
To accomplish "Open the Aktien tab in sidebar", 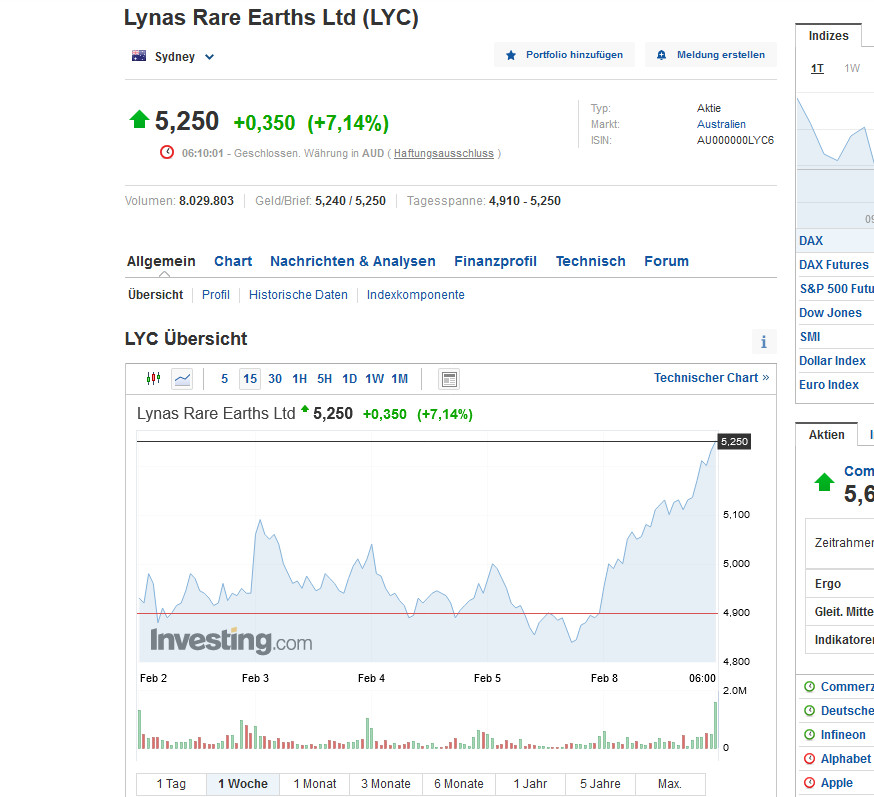I will (x=826, y=434).
